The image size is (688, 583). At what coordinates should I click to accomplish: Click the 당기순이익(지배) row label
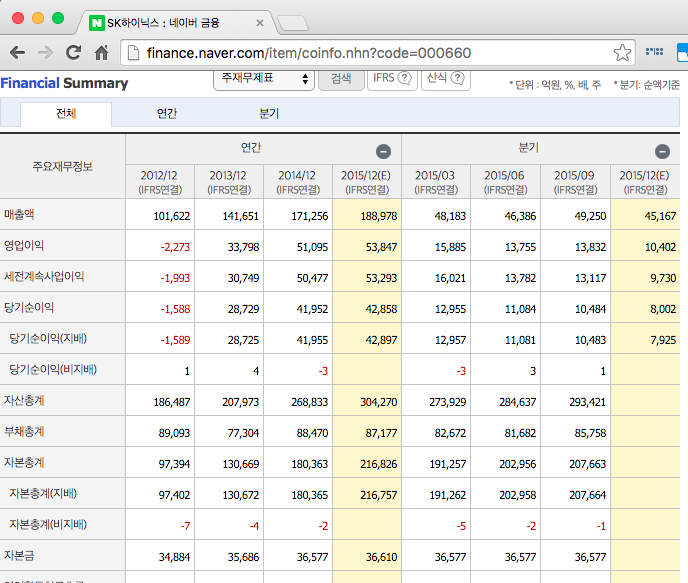click(x=48, y=338)
